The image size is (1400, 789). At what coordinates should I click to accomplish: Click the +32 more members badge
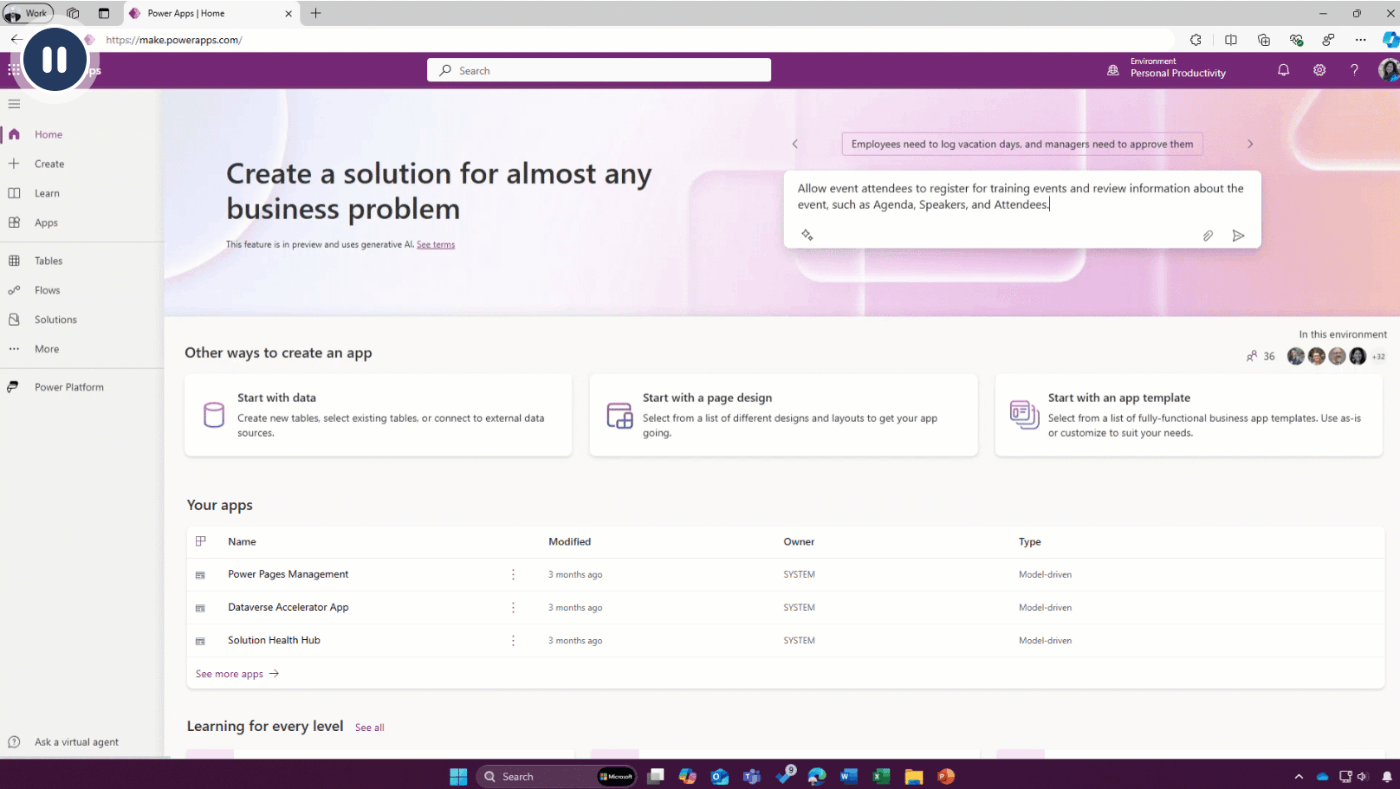click(1378, 356)
